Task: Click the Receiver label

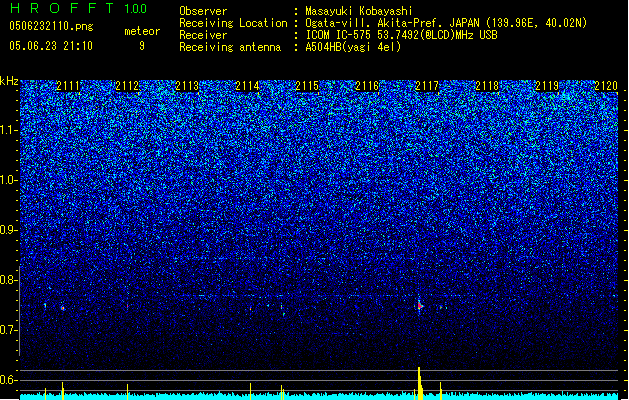Action: click(203, 35)
